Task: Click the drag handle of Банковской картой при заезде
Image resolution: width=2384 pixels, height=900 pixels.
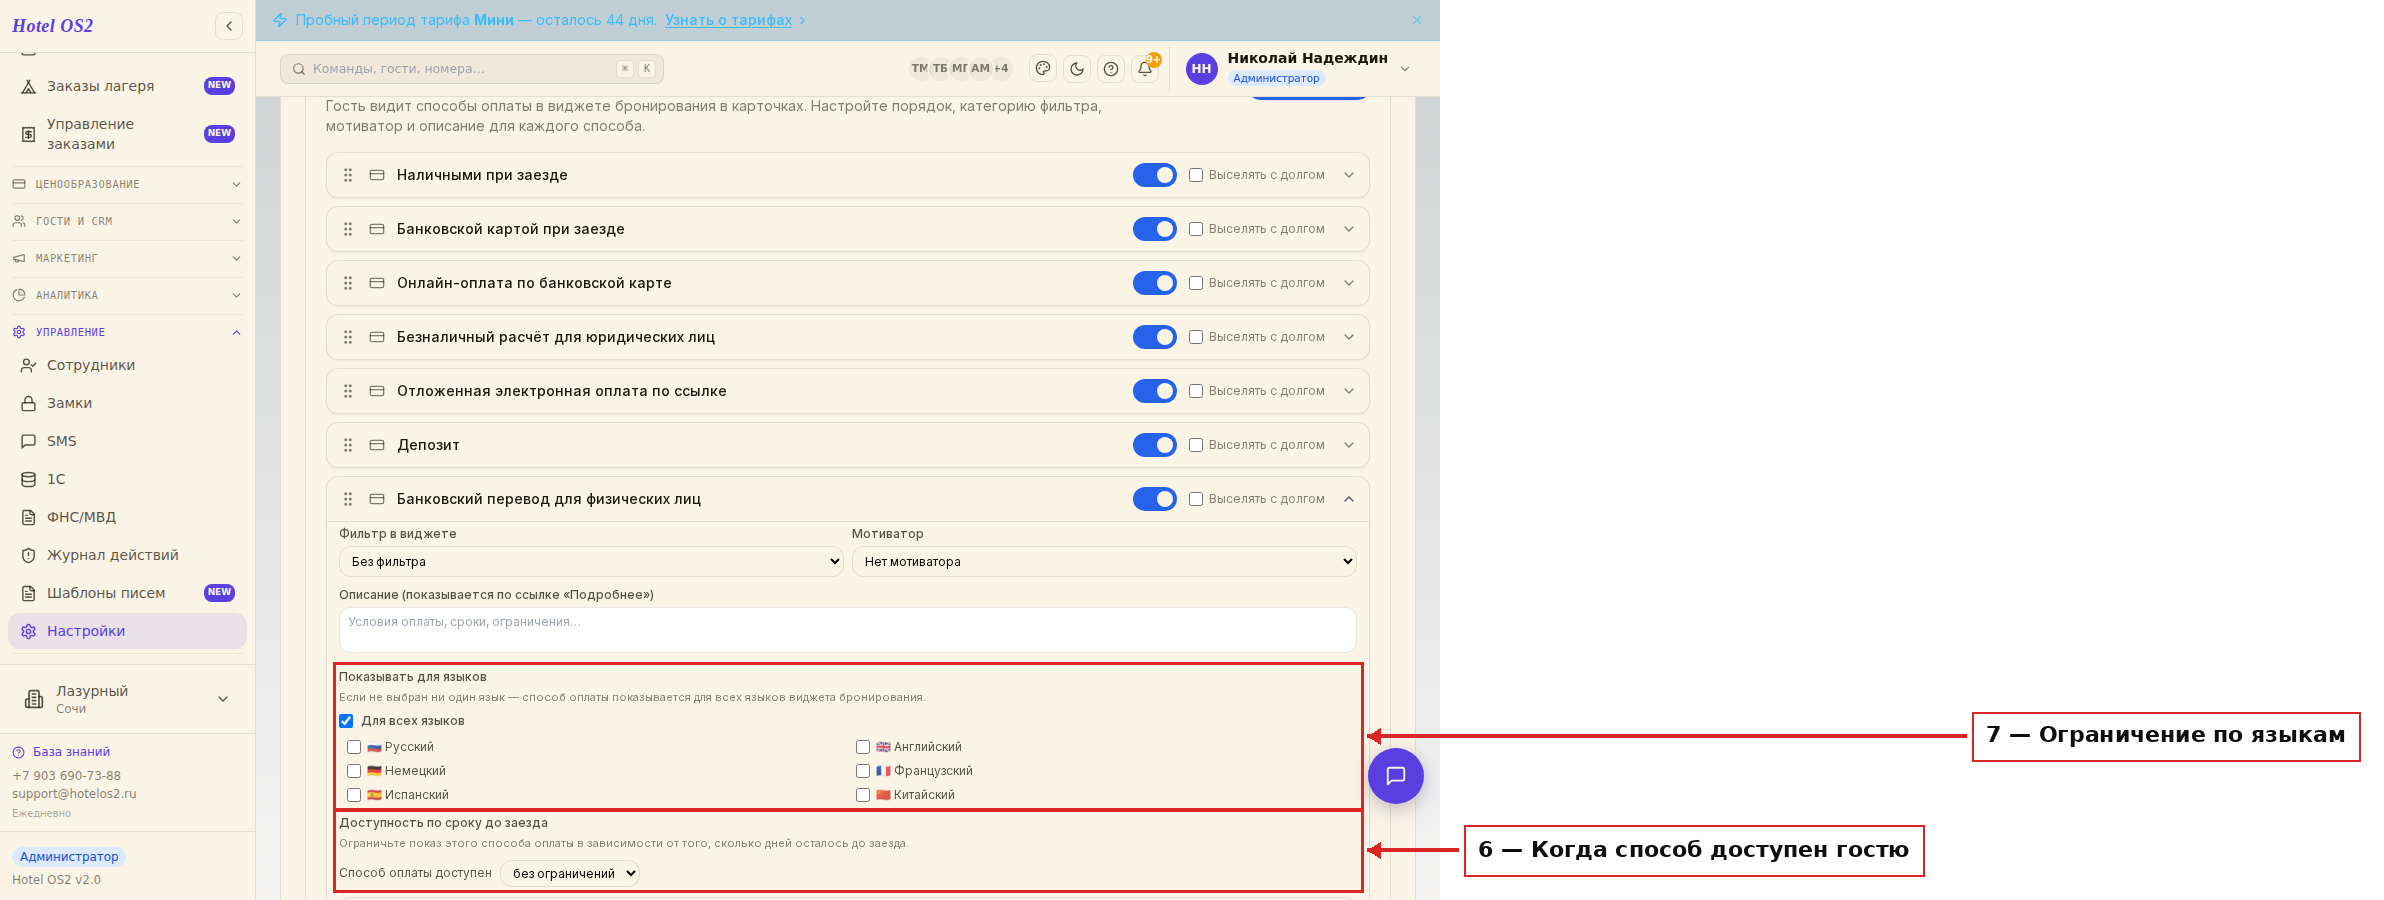Action: click(x=348, y=229)
